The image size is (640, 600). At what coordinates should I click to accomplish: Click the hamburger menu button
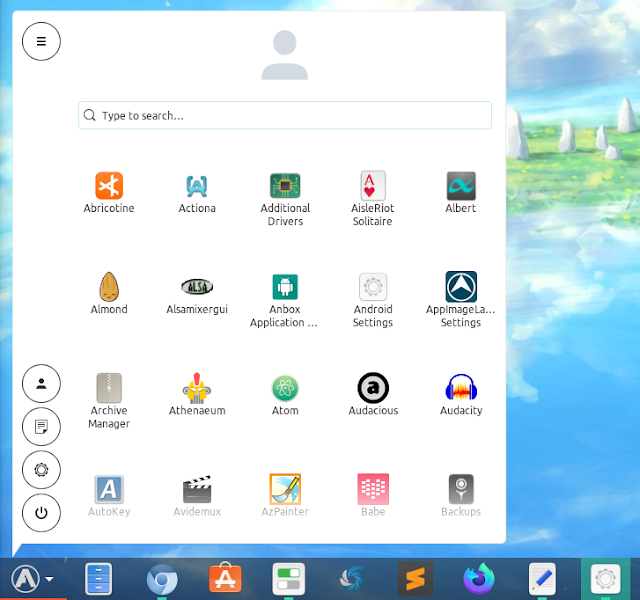[x=41, y=41]
